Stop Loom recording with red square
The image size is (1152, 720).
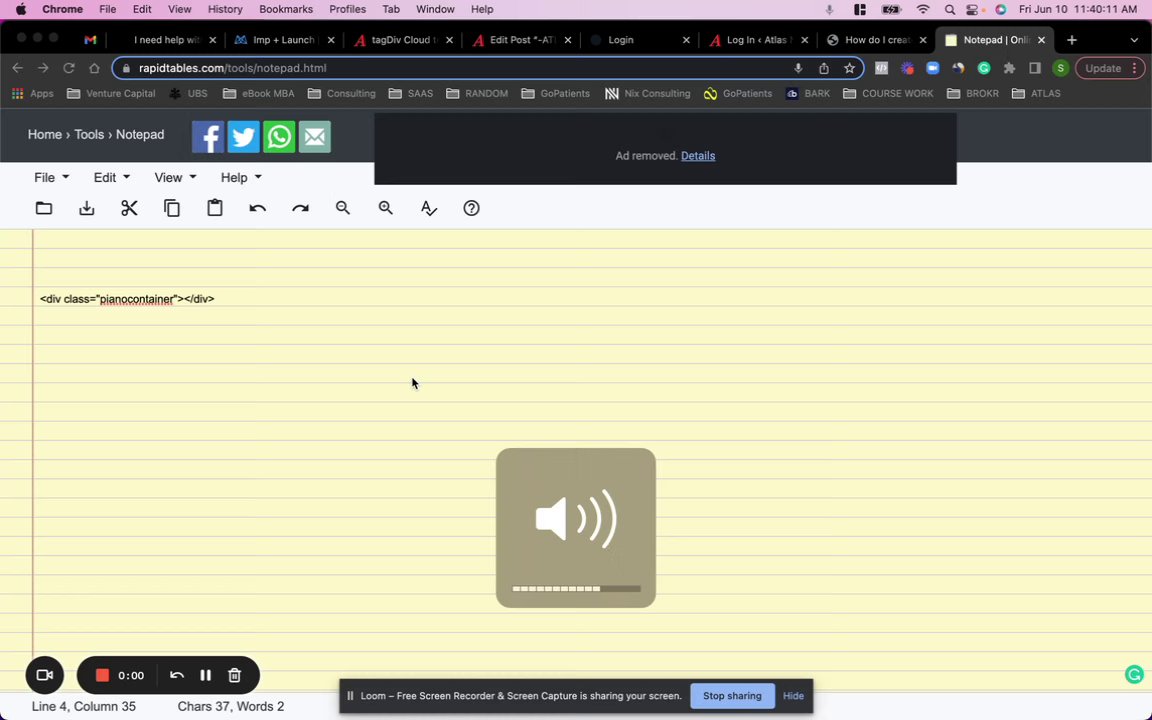(102, 675)
